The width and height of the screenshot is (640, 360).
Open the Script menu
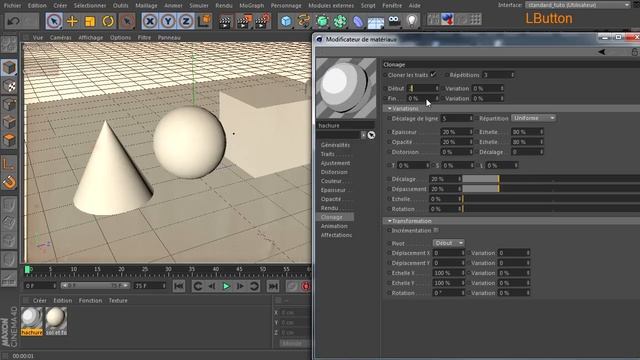point(368,6)
